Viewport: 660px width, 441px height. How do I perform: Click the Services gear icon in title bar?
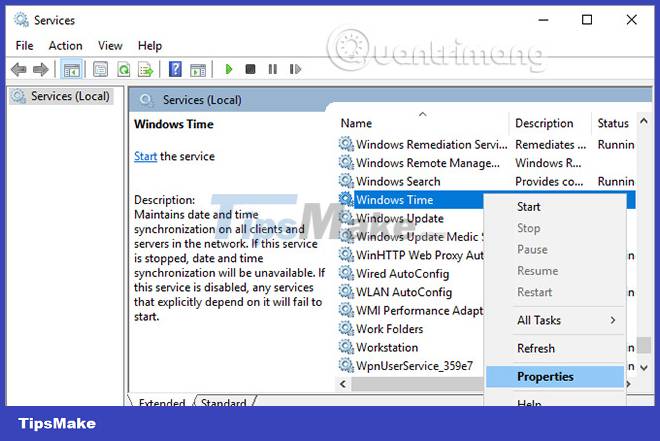coord(21,20)
